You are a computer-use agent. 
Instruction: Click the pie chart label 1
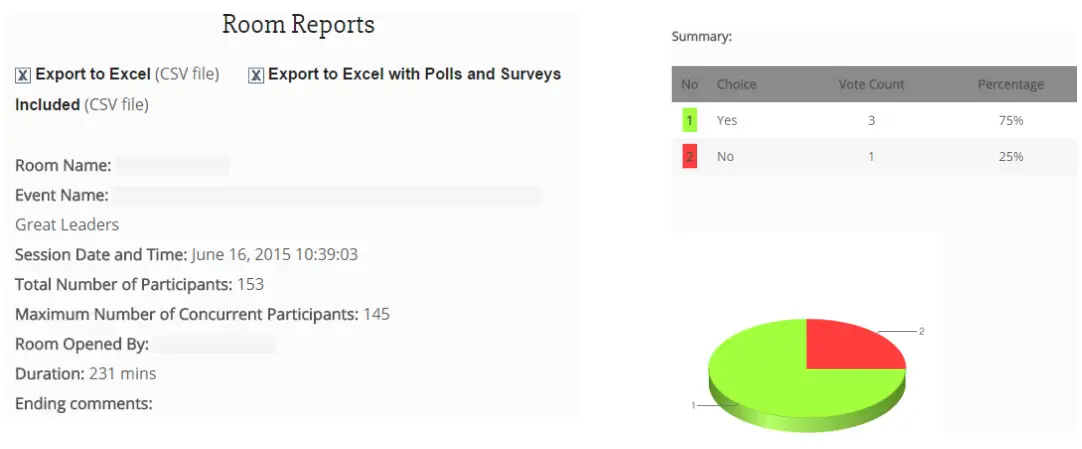click(x=692, y=406)
